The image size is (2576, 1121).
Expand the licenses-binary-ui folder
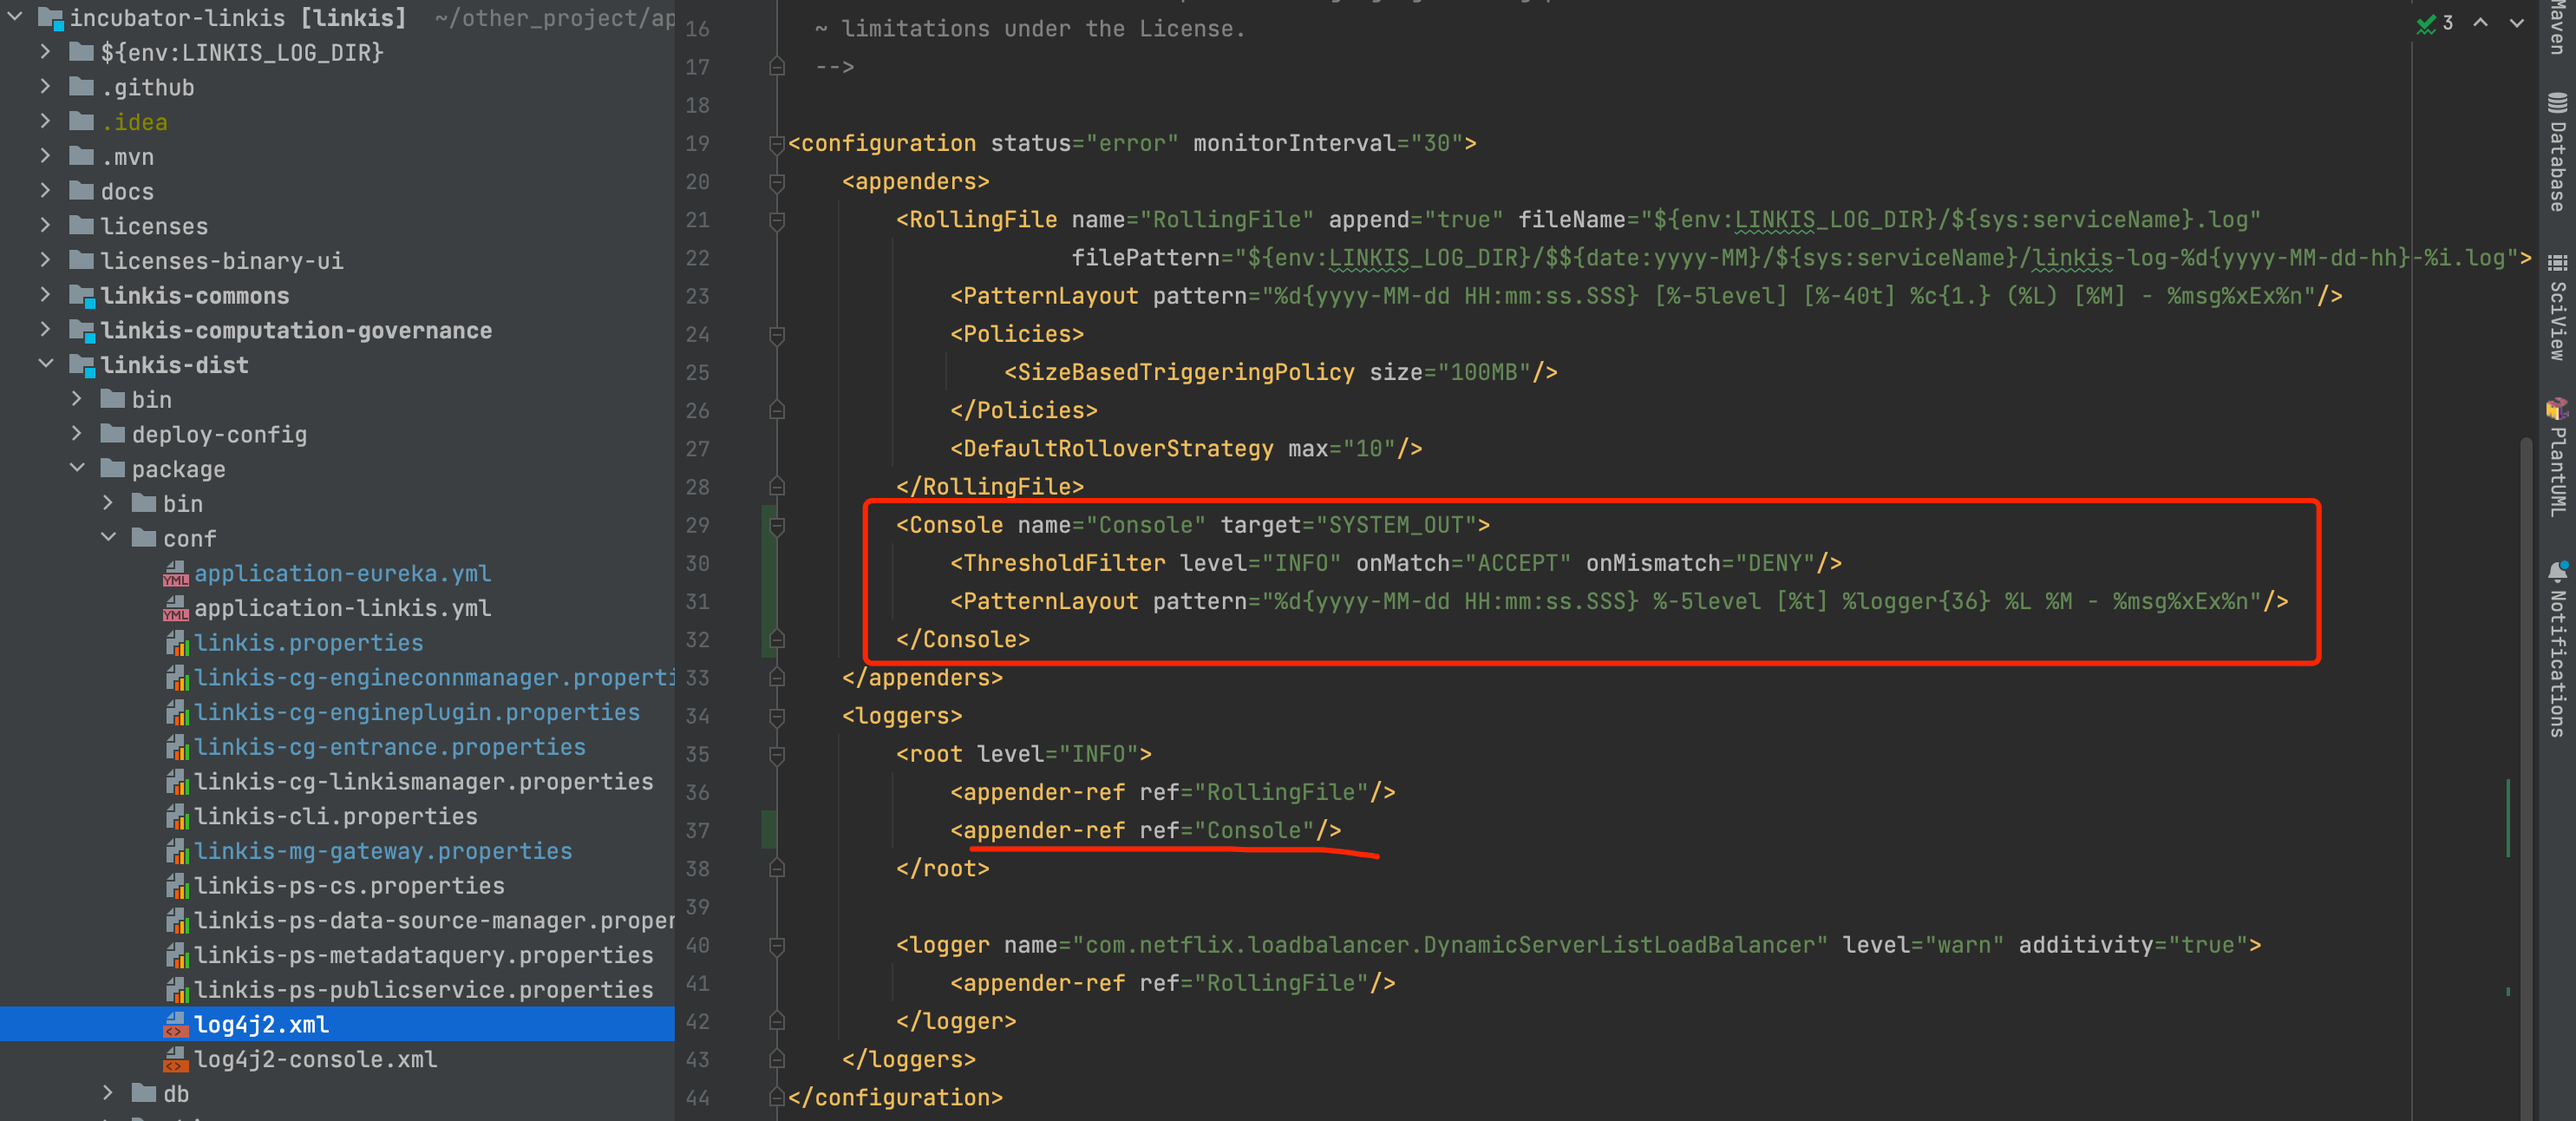point(46,260)
